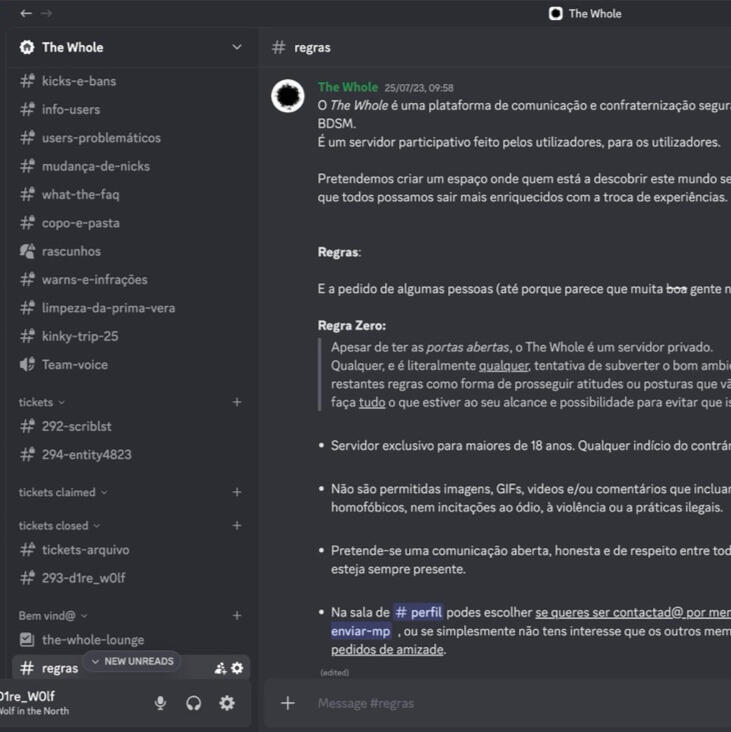The image size is (731, 732).
Task: Open User Settings gear beside headphones
Action: [227, 703]
